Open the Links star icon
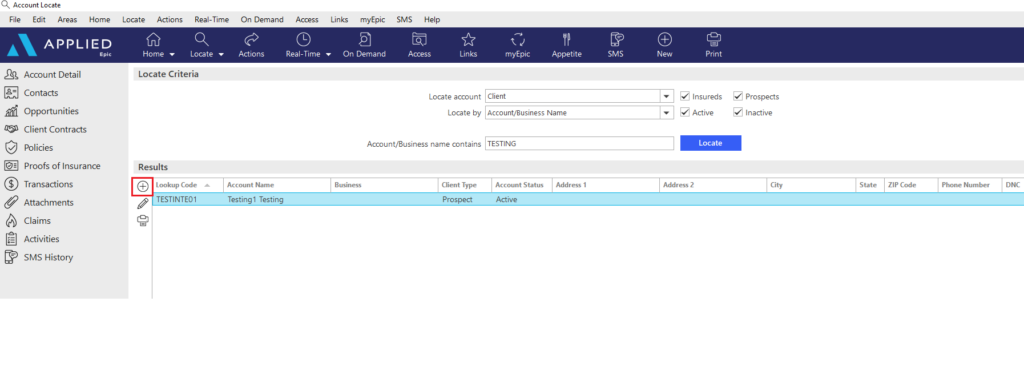Image resolution: width=1024 pixels, height=370 pixels. point(468,39)
